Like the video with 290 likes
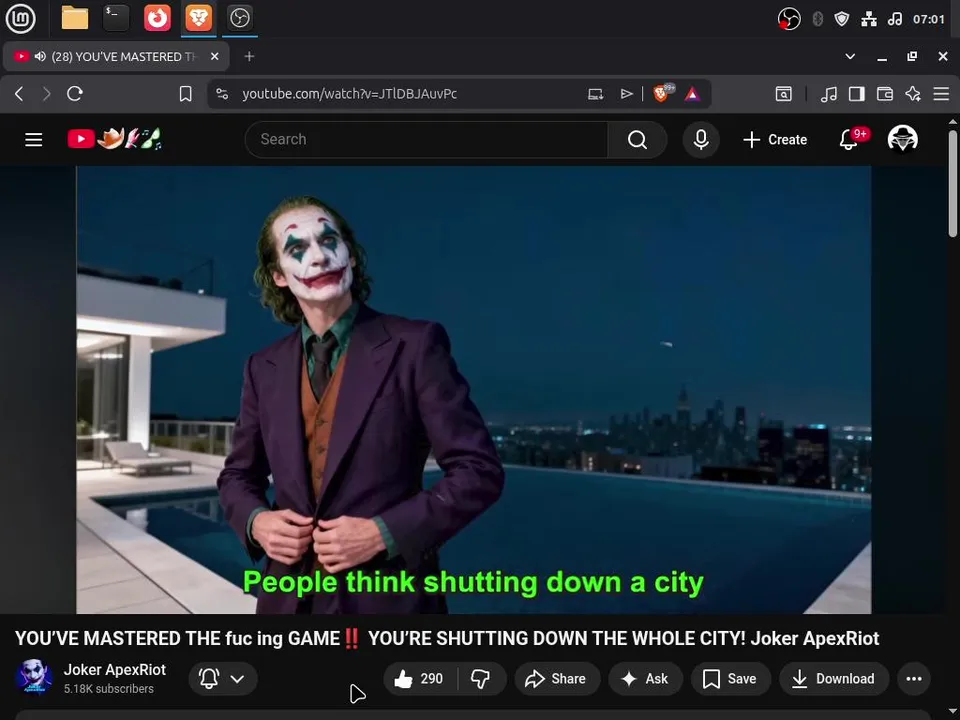The height and width of the screenshot is (720, 960). tap(419, 678)
